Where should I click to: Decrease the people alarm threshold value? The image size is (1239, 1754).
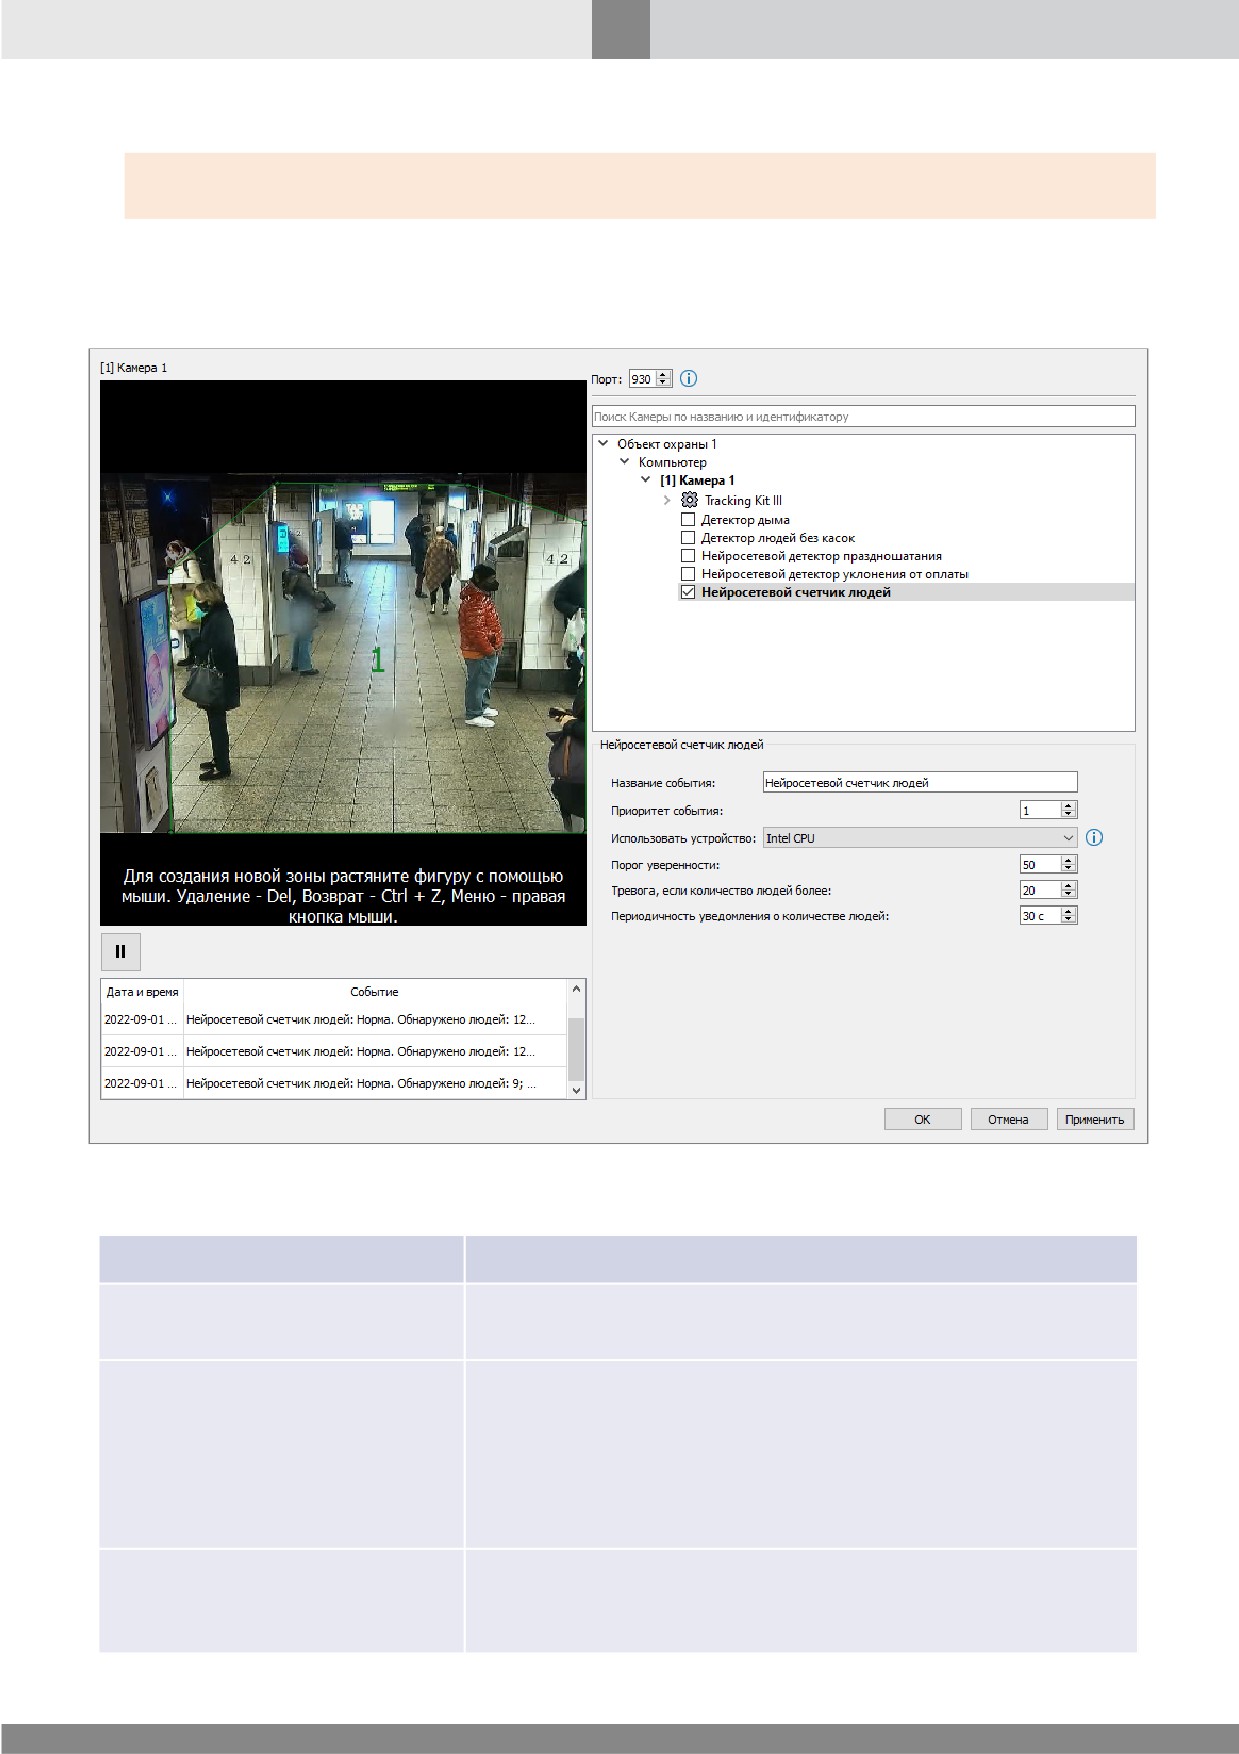(x=1069, y=894)
